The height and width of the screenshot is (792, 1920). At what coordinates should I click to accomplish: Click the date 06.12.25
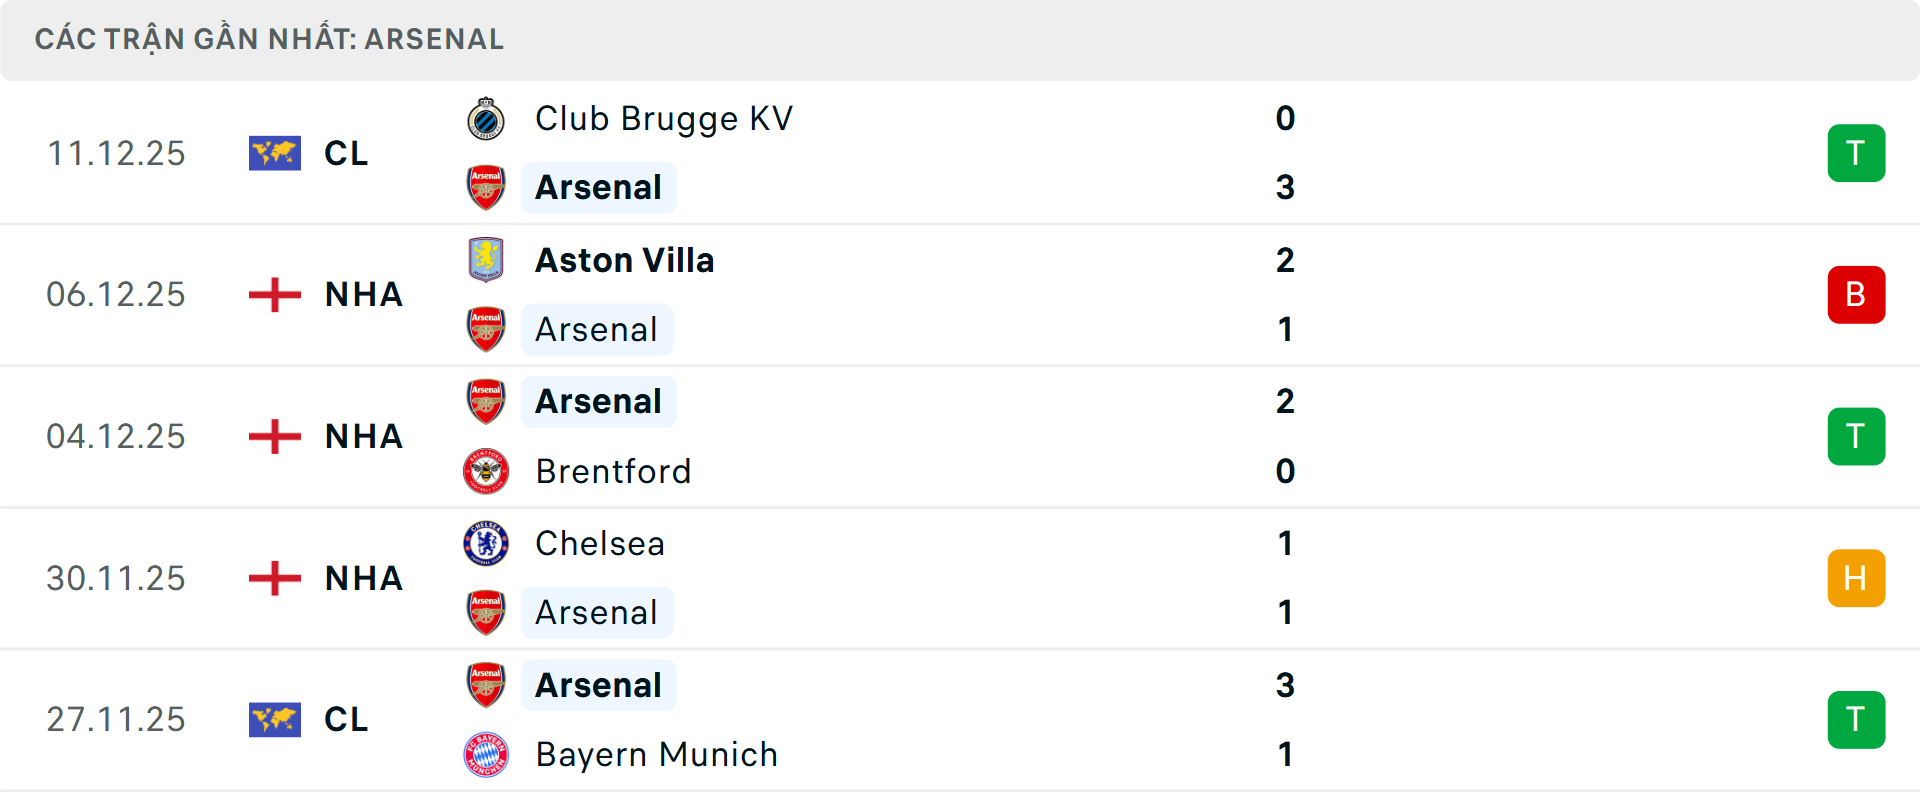click(116, 294)
